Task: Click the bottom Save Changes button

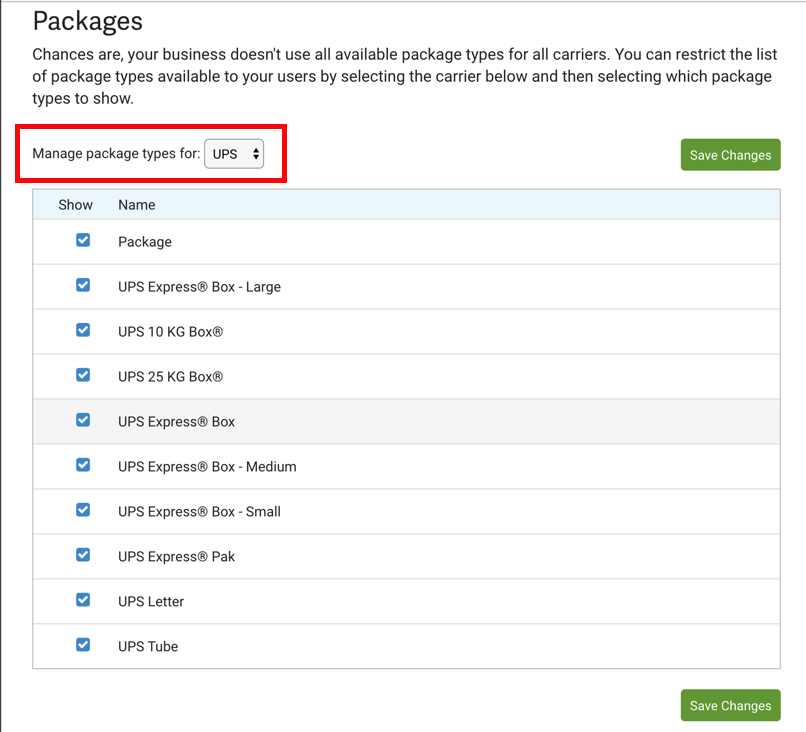Action: pos(730,705)
